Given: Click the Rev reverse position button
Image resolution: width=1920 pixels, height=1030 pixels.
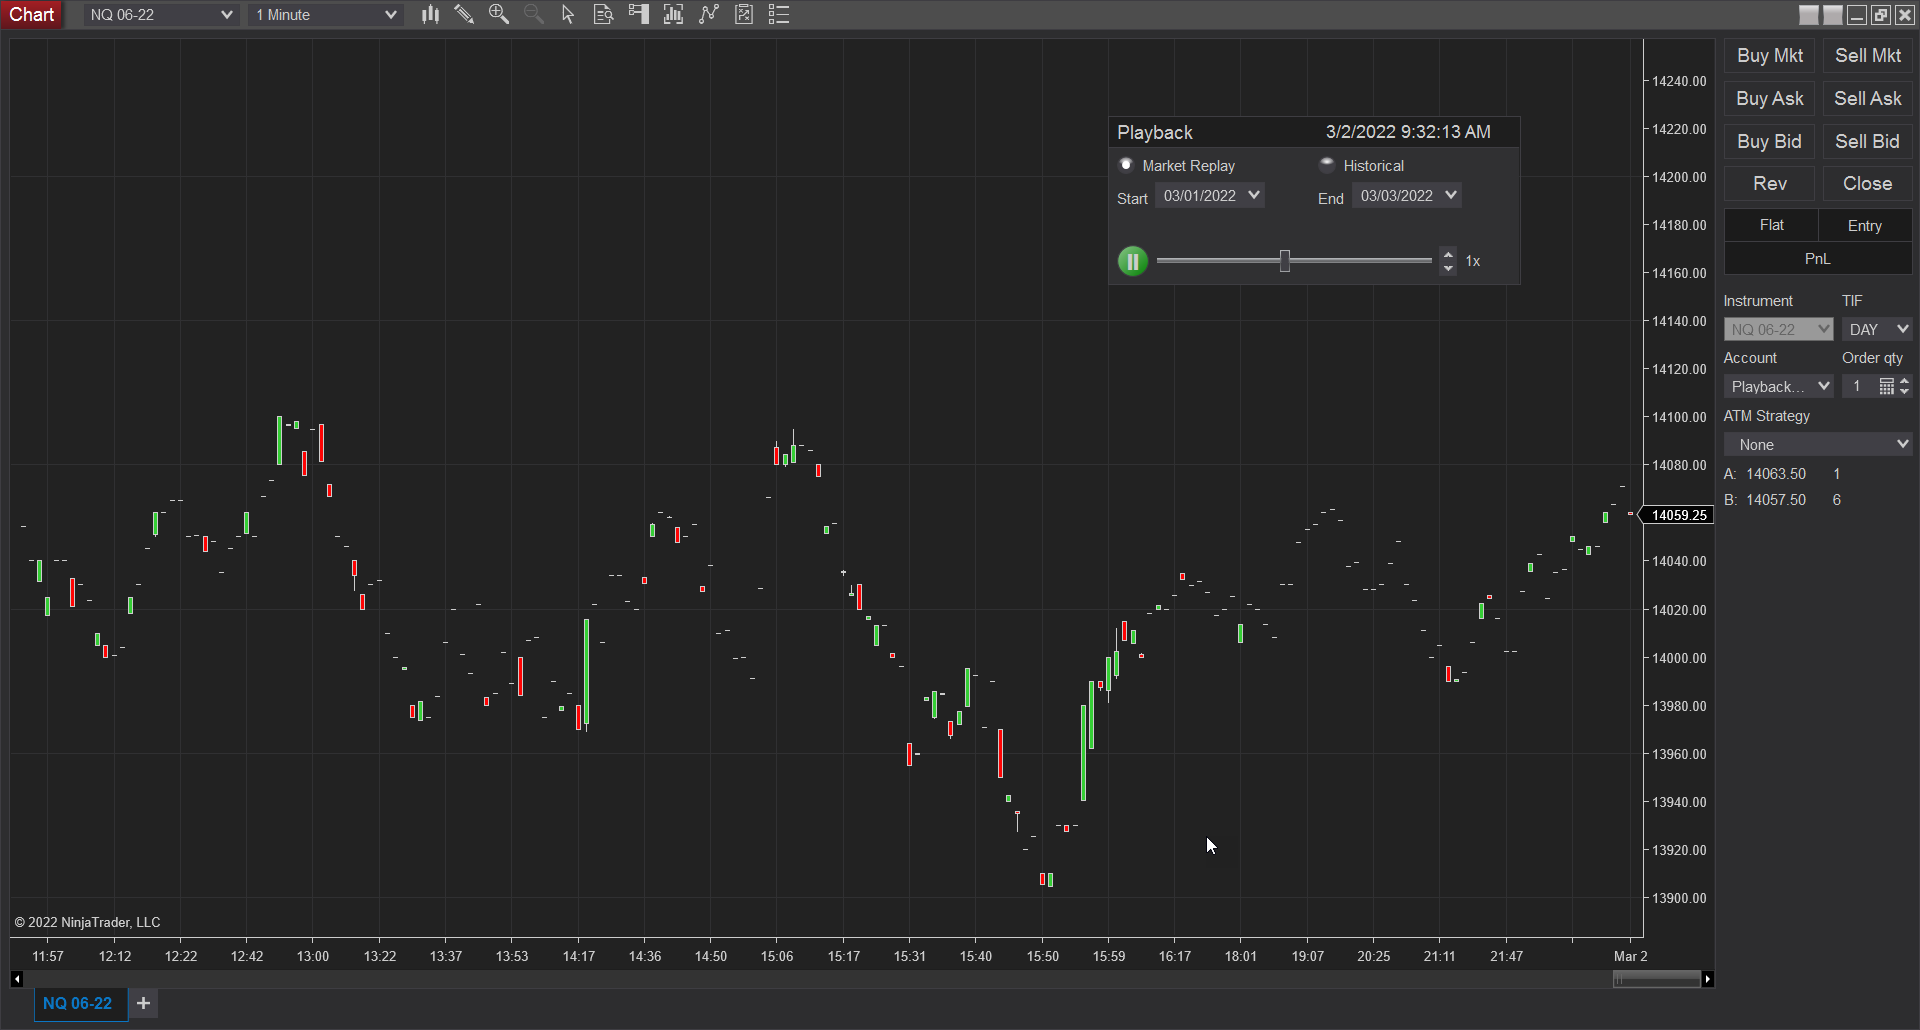Looking at the screenshot, I should pos(1770,184).
